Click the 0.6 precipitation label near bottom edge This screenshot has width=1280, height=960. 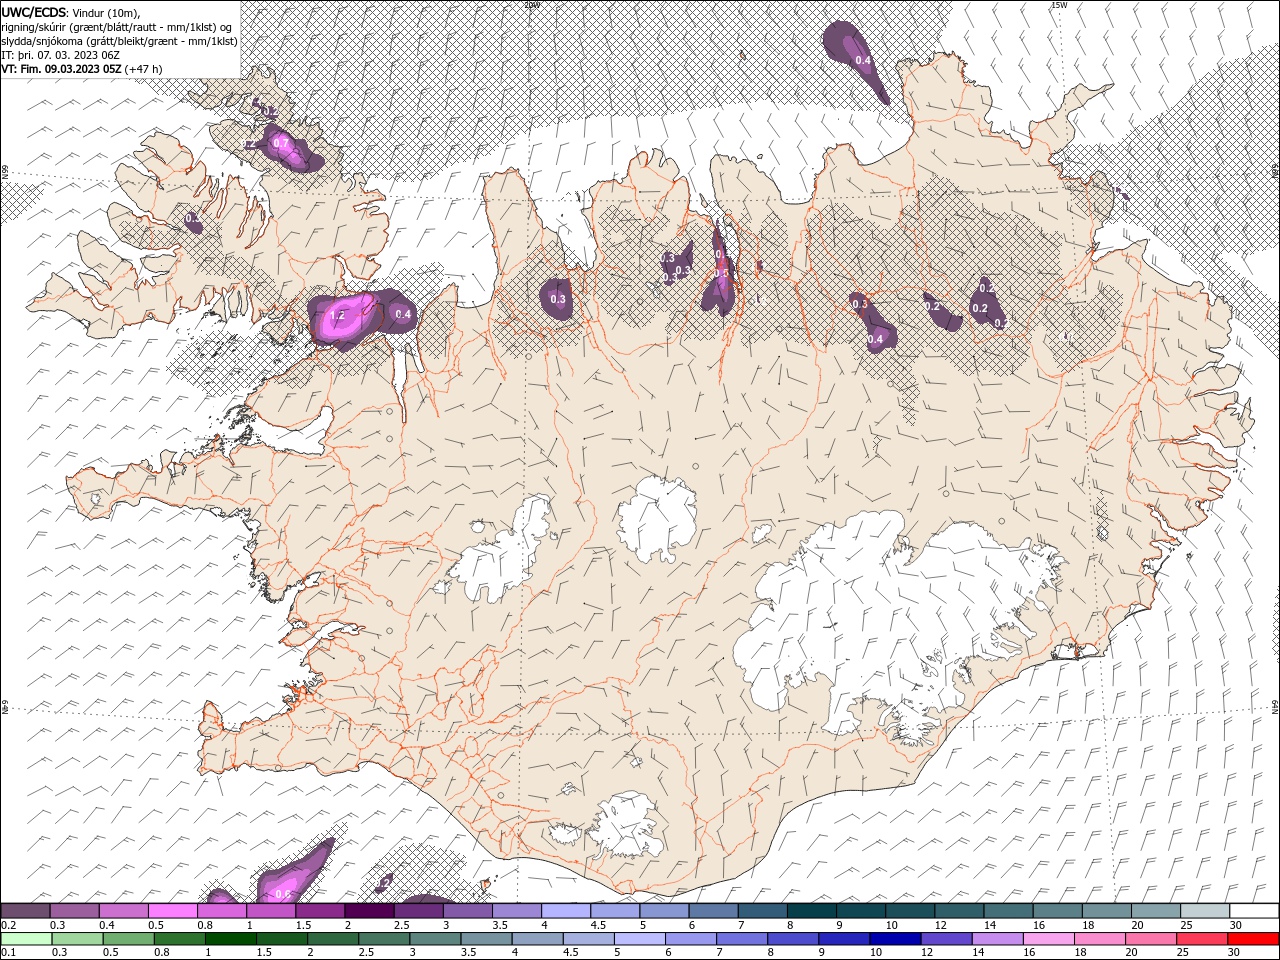coord(283,894)
